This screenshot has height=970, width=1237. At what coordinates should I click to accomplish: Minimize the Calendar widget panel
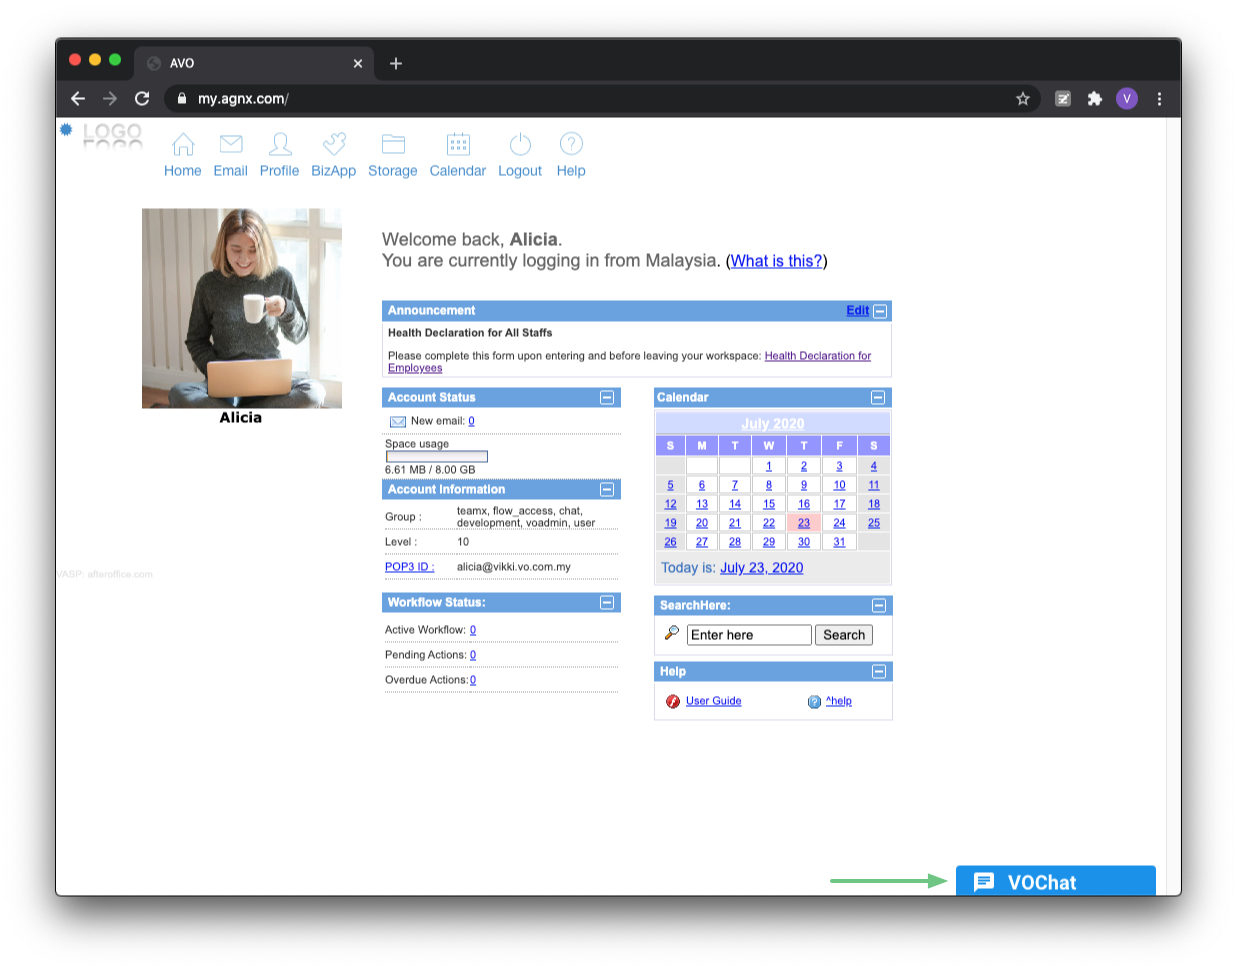(x=878, y=398)
